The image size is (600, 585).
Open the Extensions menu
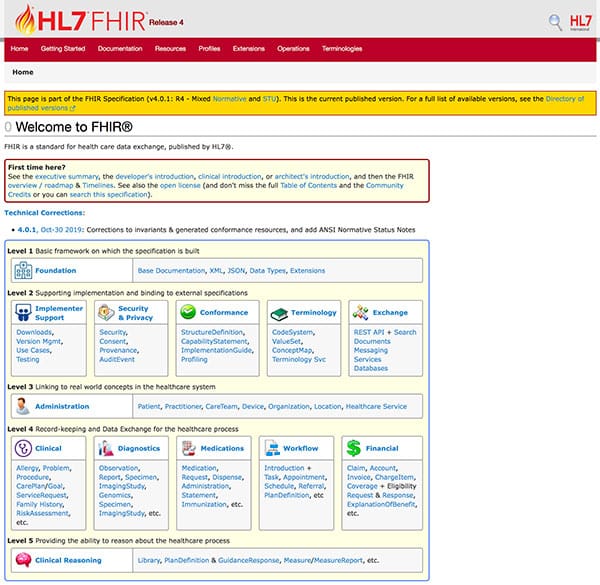[249, 49]
